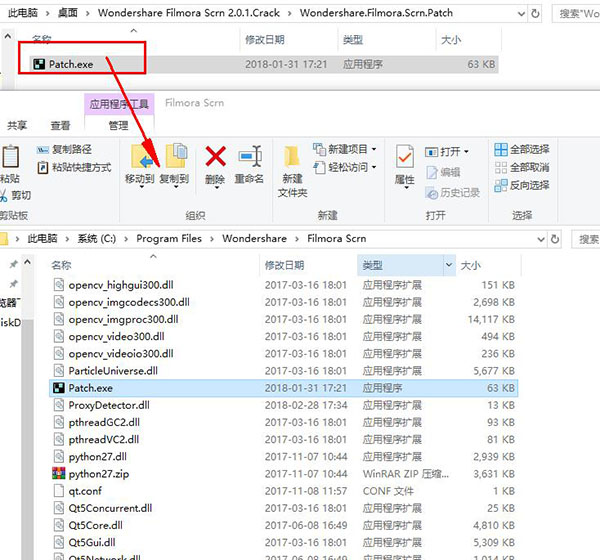Open the Manage (管理) ribbon tab

(119, 126)
